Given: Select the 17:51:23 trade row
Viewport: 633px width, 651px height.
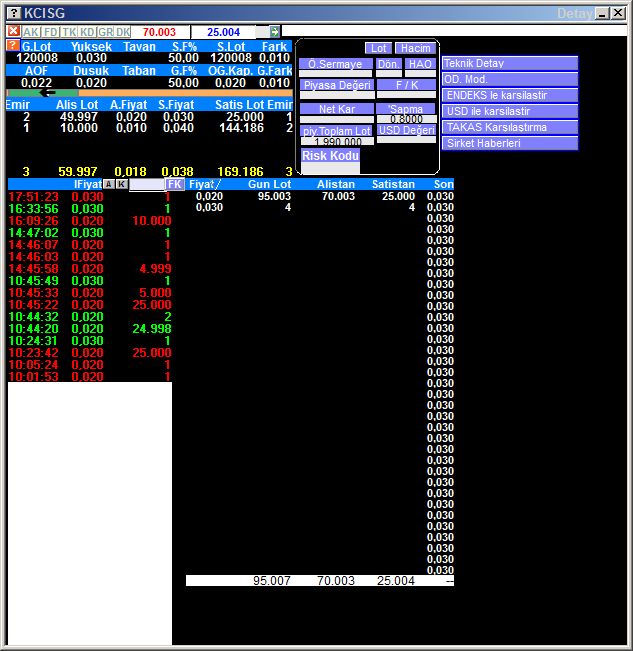Looking at the screenshot, I should click(x=90, y=196).
